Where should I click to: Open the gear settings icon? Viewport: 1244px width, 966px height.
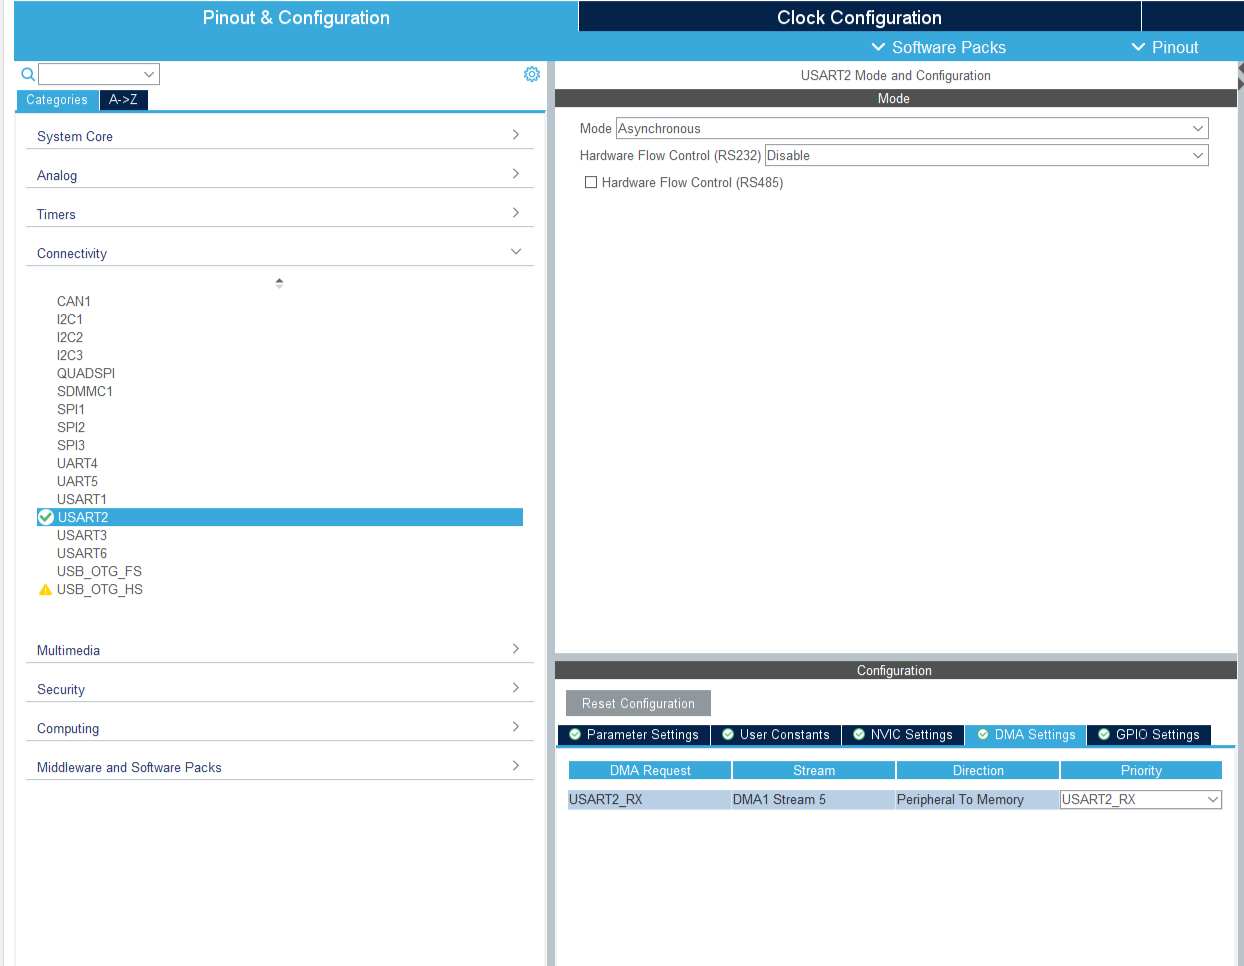pyautogui.click(x=532, y=74)
